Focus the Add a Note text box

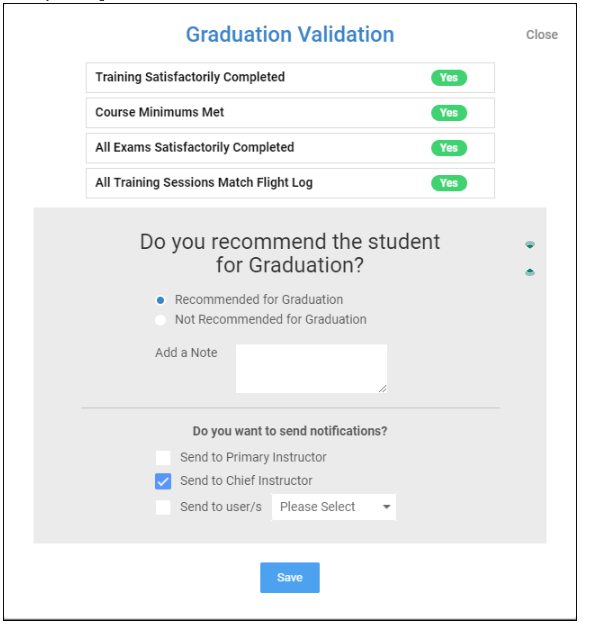pyautogui.click(x=311, y=368)
